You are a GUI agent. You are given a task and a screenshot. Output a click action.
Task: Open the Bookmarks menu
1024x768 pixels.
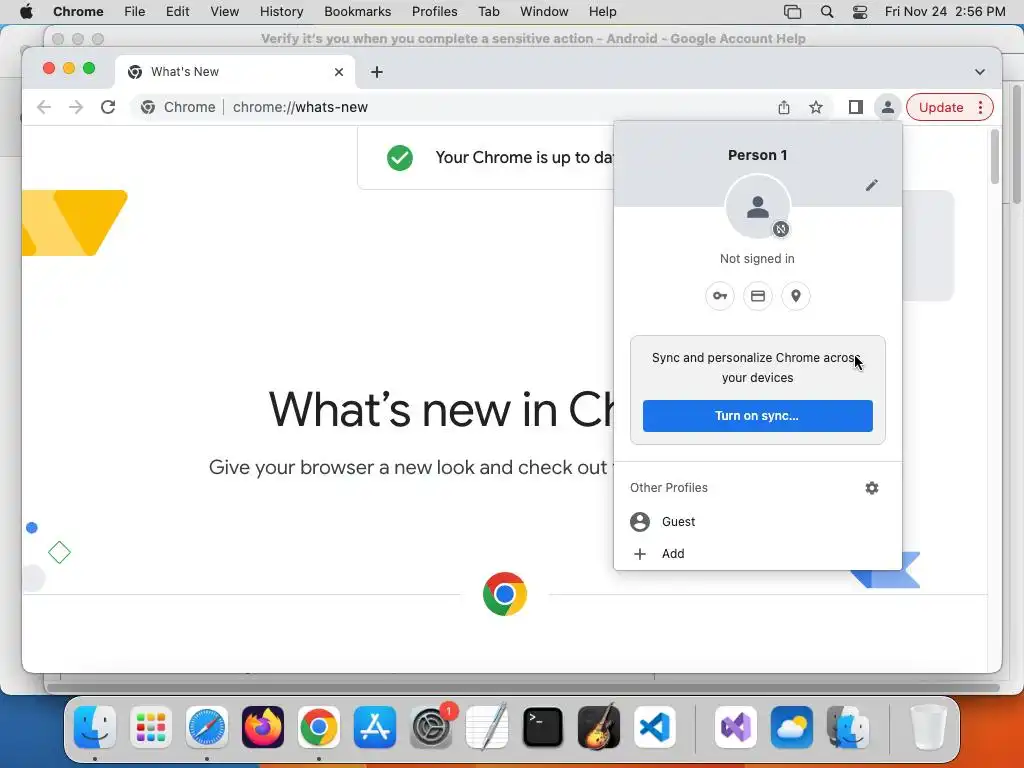[x=357, y=12]
